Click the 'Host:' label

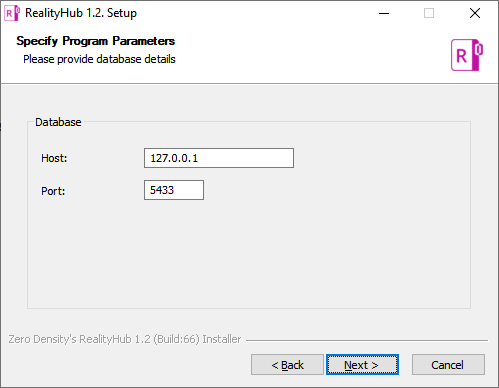point(54,158)
